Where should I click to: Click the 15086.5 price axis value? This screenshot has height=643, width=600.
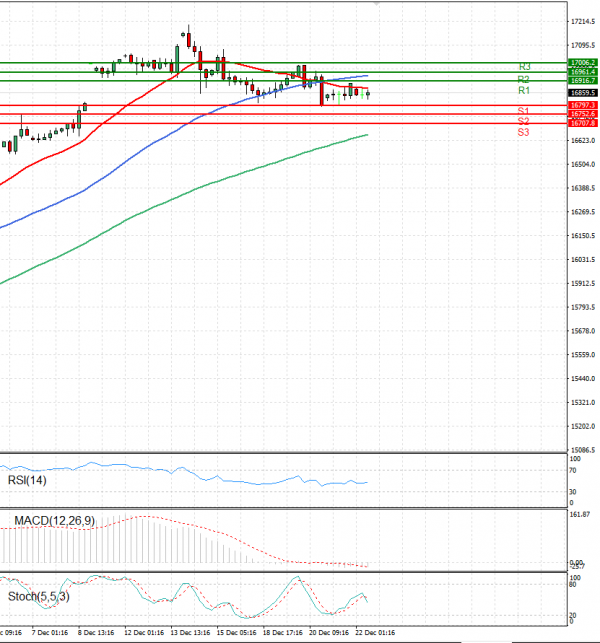[583, 450]
